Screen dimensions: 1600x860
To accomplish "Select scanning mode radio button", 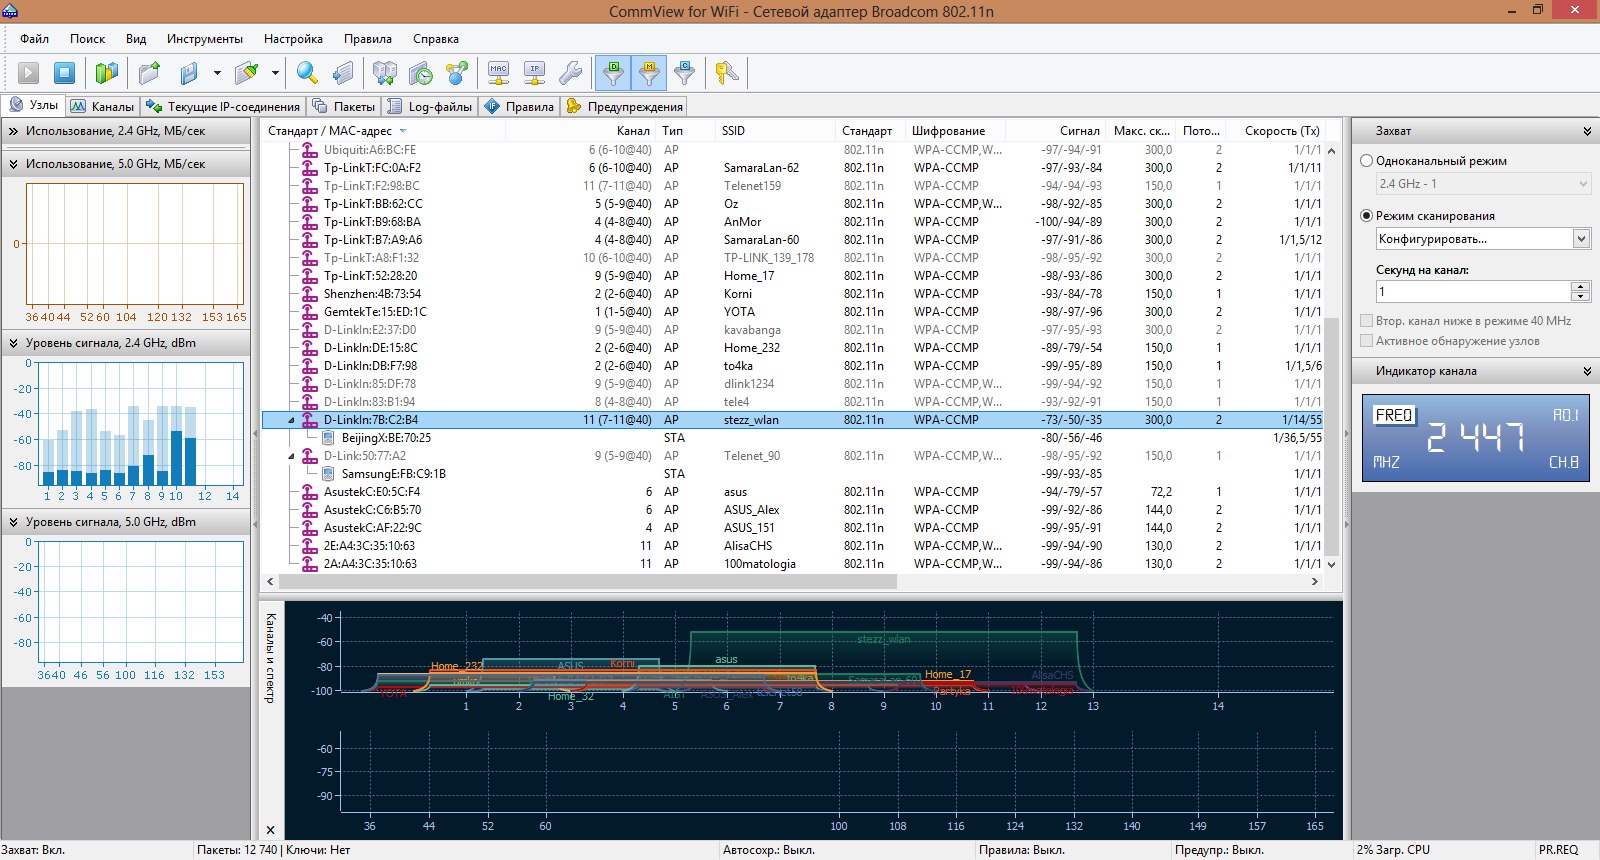I will click(1367, 215).
